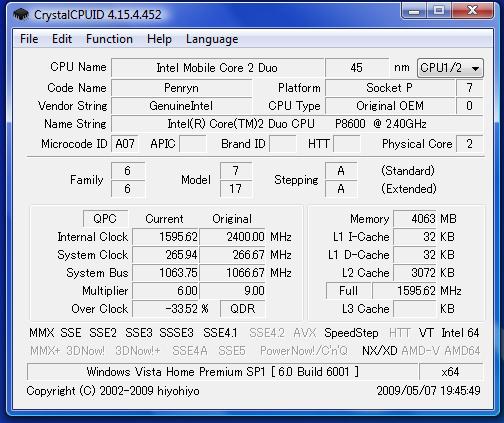The image size is (504, 423).
Task: Click the Windows Vista Home Premium SP1 field
Action: point(222,371)
